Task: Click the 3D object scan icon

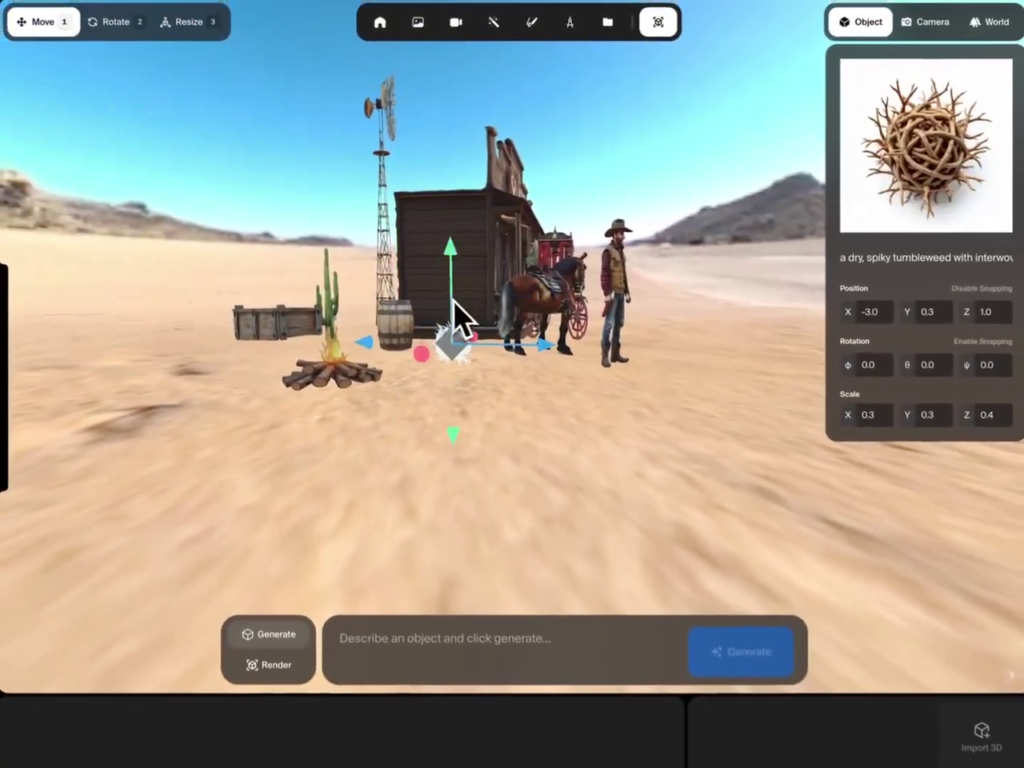Action: point(658,22)
